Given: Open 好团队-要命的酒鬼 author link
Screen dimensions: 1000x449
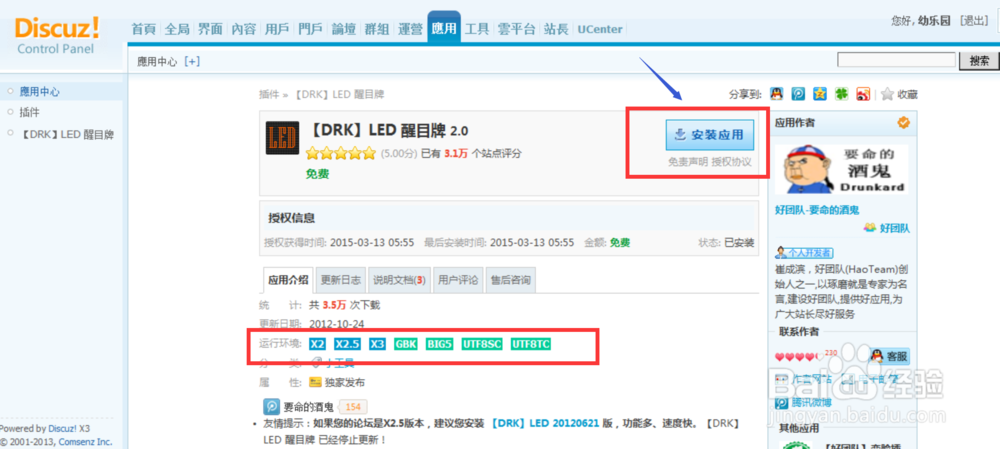Looking at the screenshot, I should pyautogui.click(x=817, y=210).
